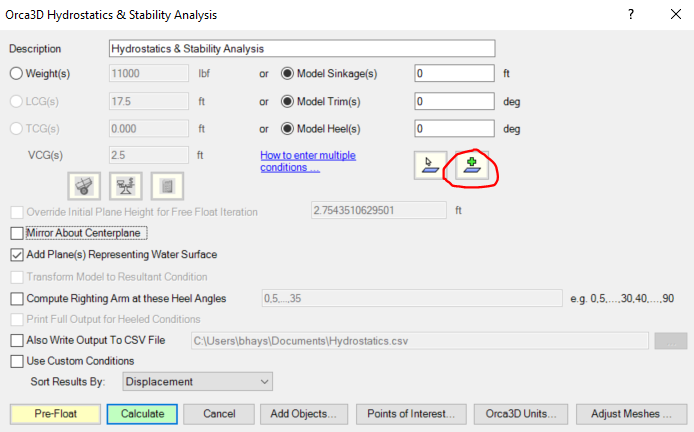Screen dimensions: 694x432
Task: Click the VCG(s) label
Action: [45, 155]
